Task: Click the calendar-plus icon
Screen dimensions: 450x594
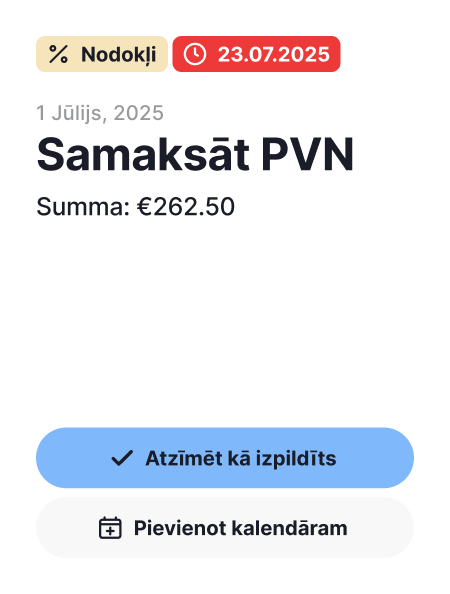Action: [110, 528]
